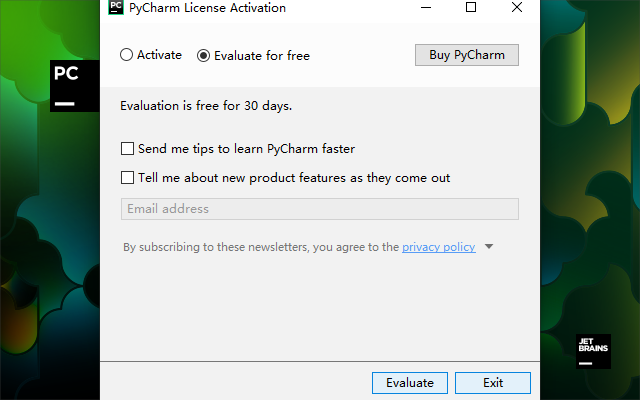
Task: Click the Exit button
Action: coord(493,383)
